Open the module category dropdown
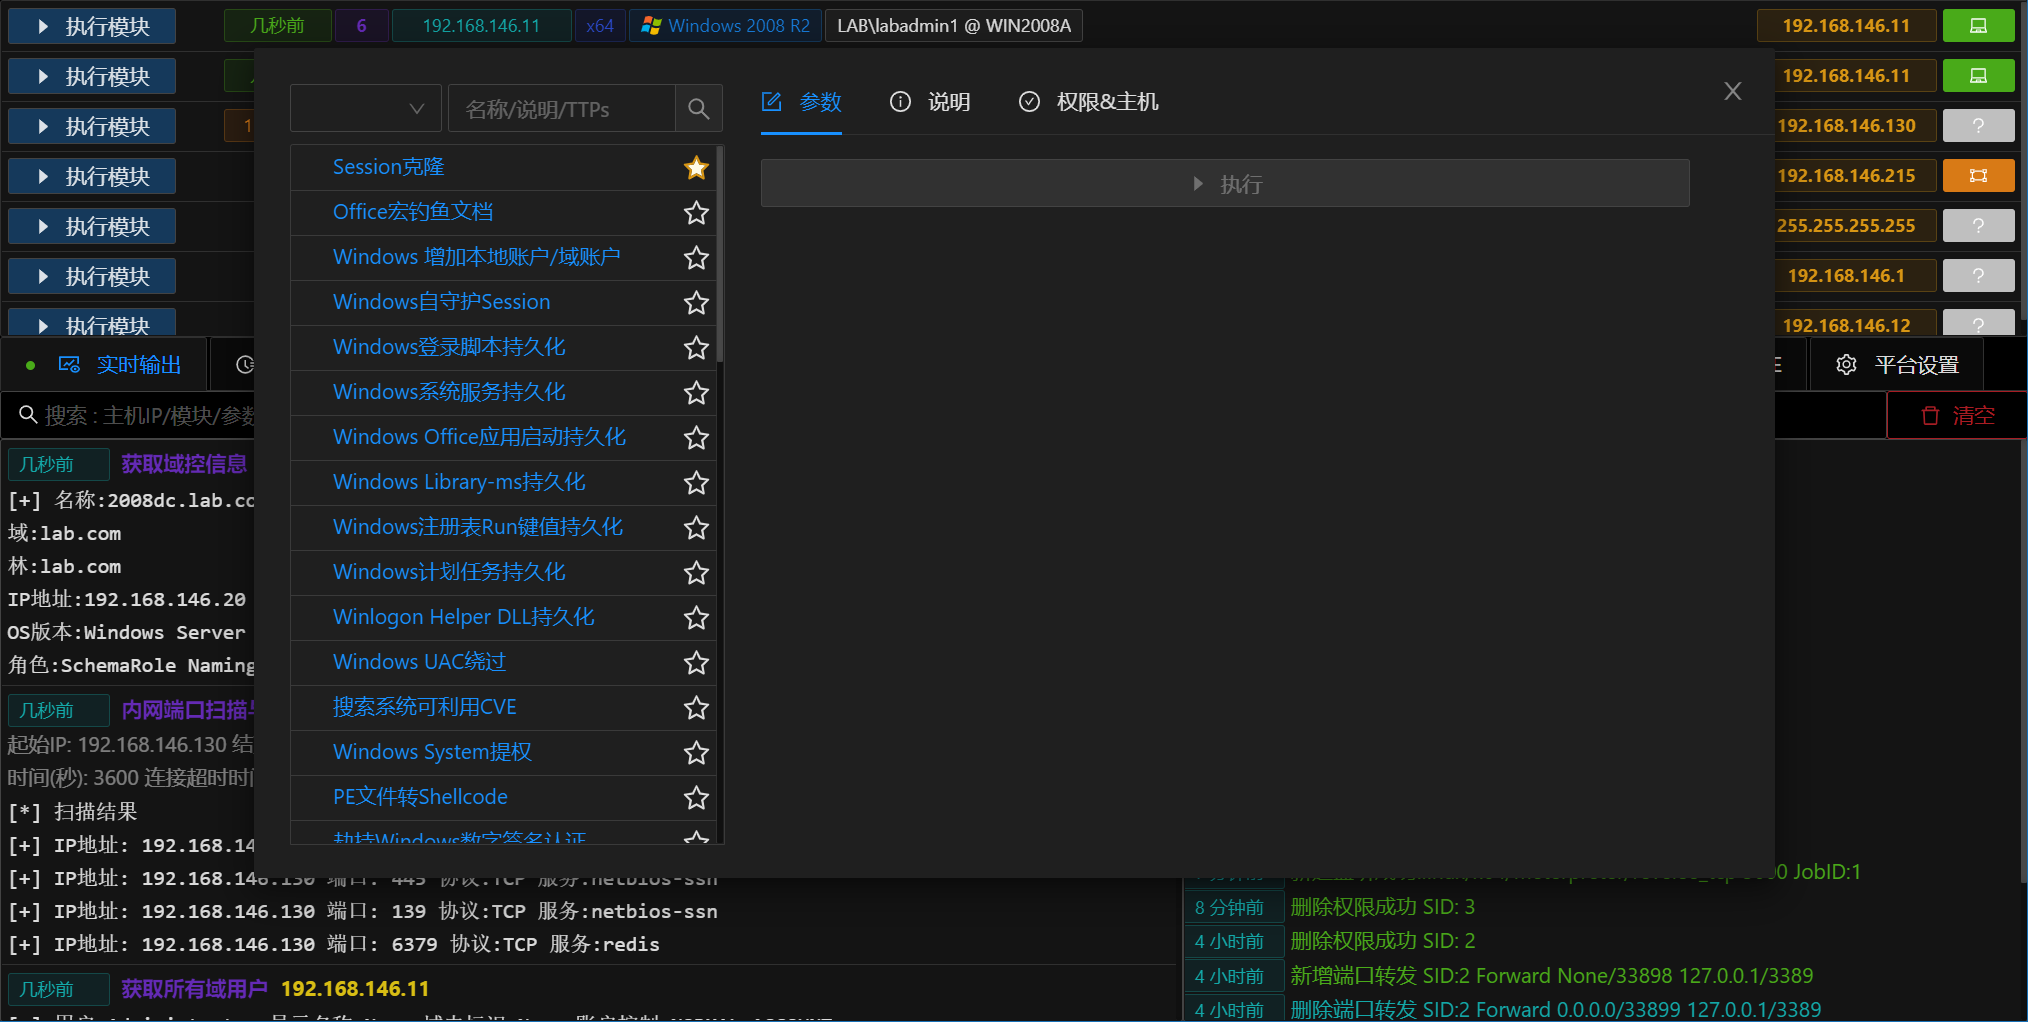The width and height of the screenshot is (2028, 1022). [365, 109]
